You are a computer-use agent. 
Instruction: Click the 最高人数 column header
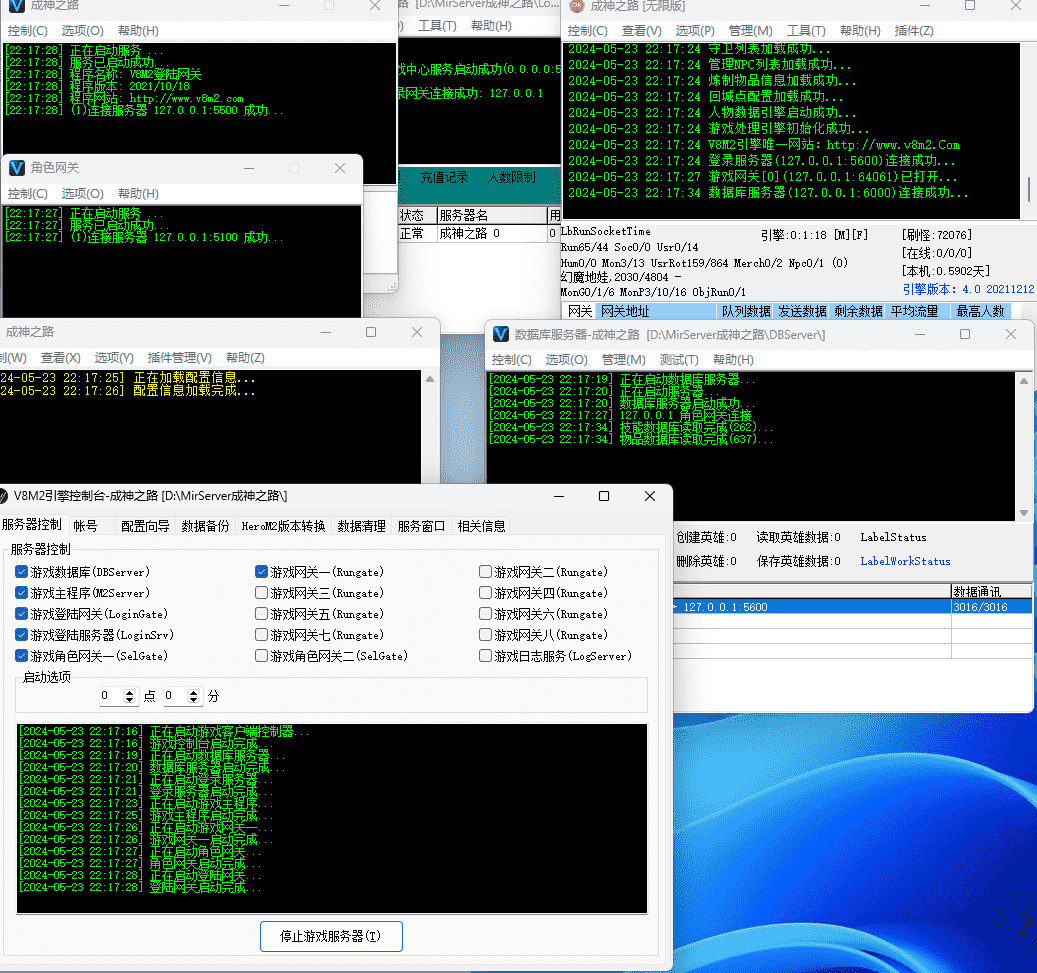click(x=980, y=311)
